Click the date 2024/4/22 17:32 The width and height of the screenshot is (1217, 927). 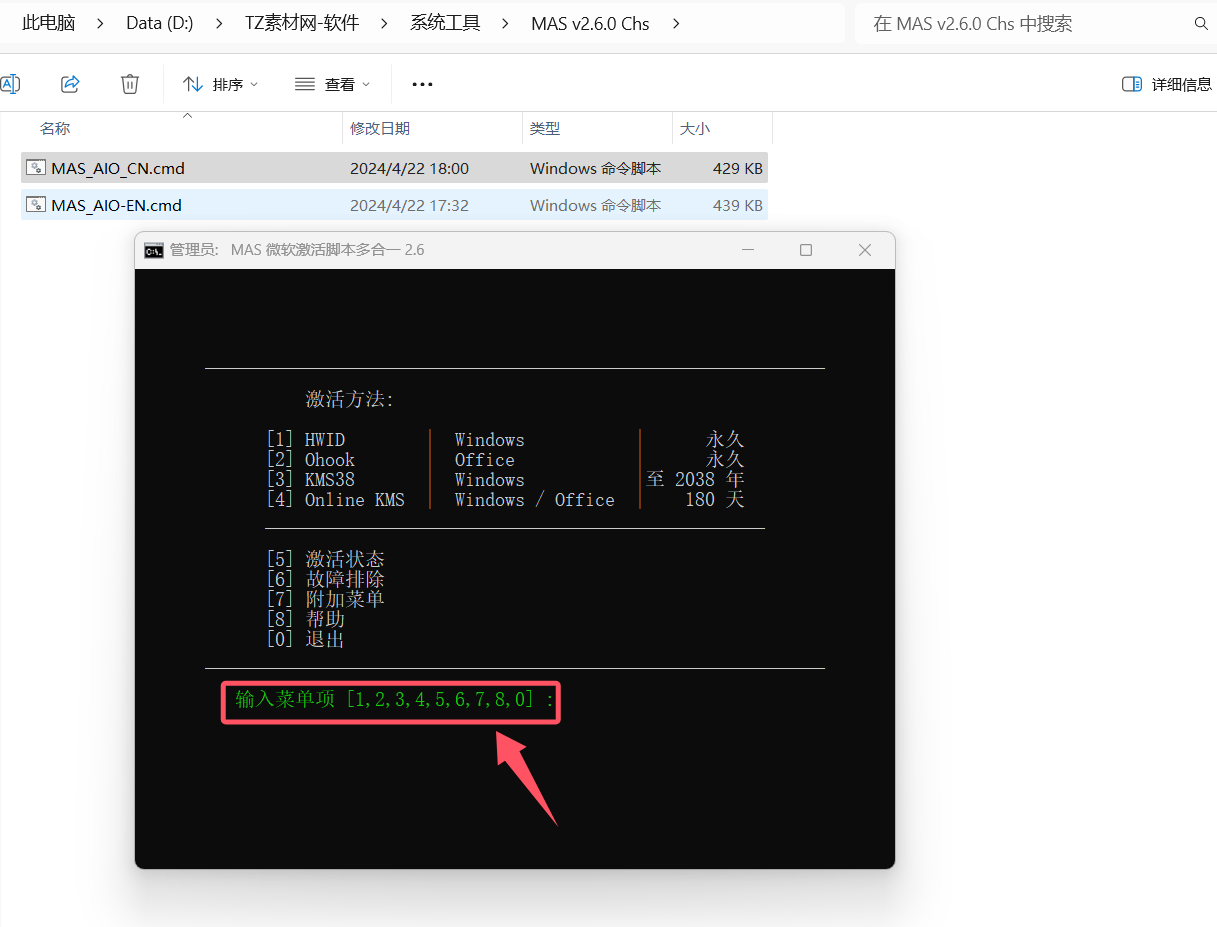click(x=409, y=206)
